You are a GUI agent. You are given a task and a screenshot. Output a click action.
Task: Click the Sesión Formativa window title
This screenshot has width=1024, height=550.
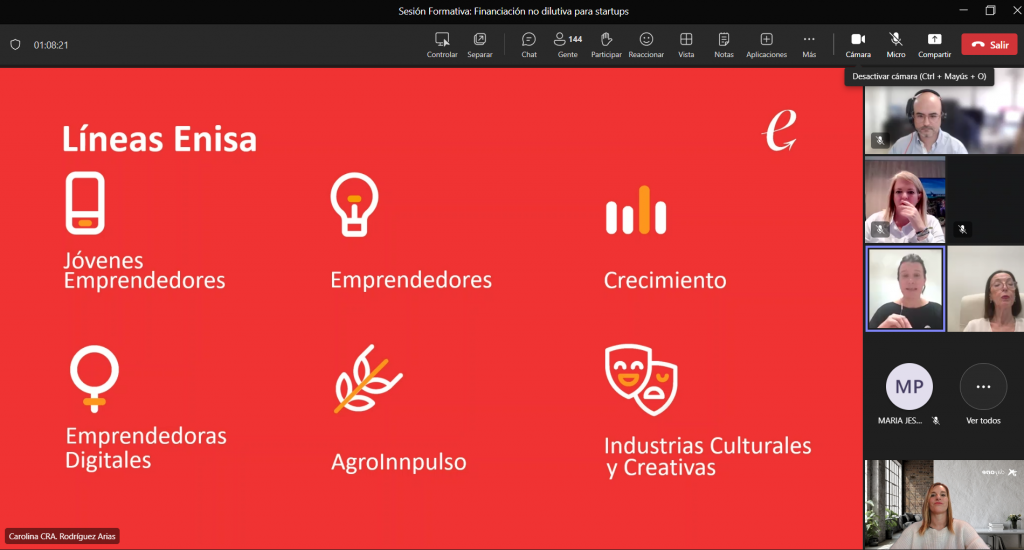tap(513, 11)
